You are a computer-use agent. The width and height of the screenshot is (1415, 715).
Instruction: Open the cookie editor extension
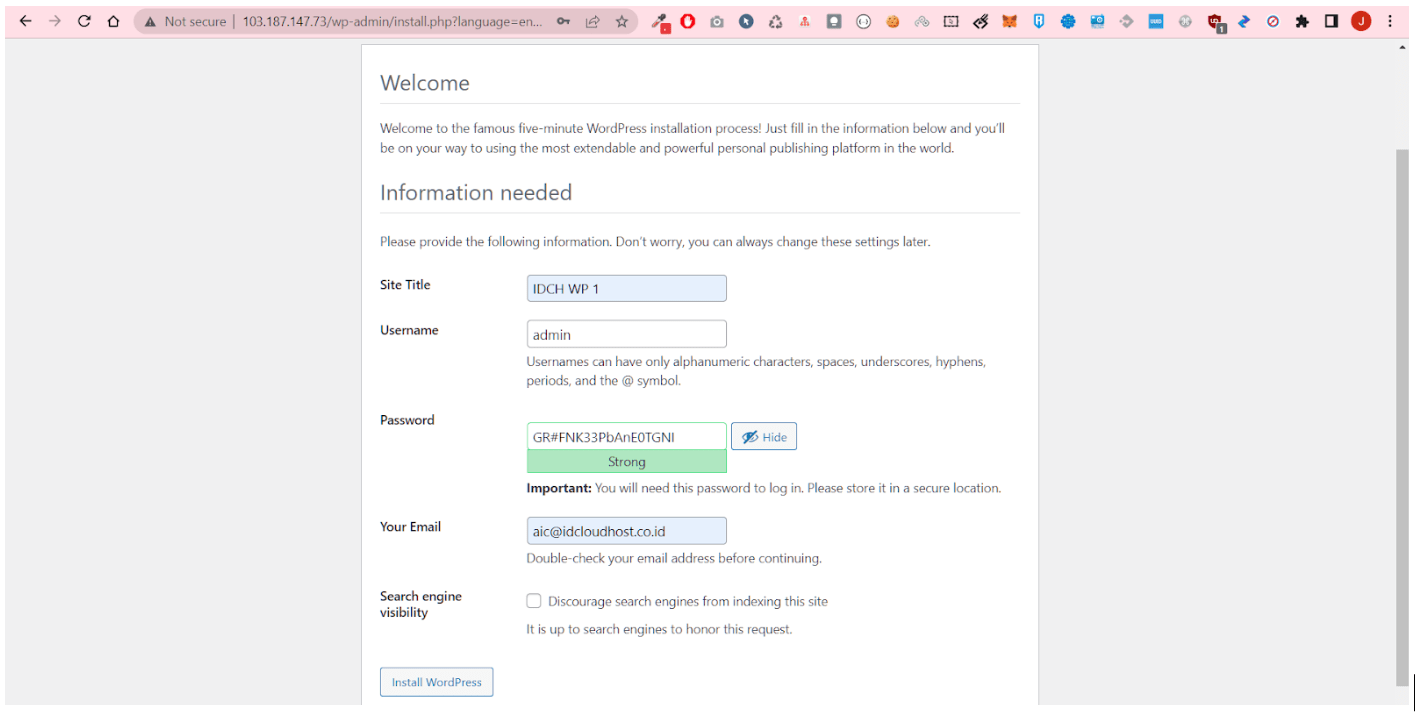(892, 21)
